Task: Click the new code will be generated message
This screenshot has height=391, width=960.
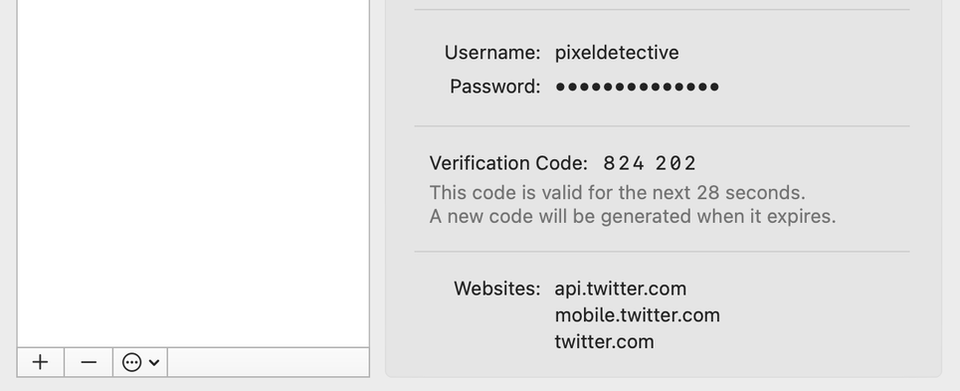Action: (x=632, y=217)
